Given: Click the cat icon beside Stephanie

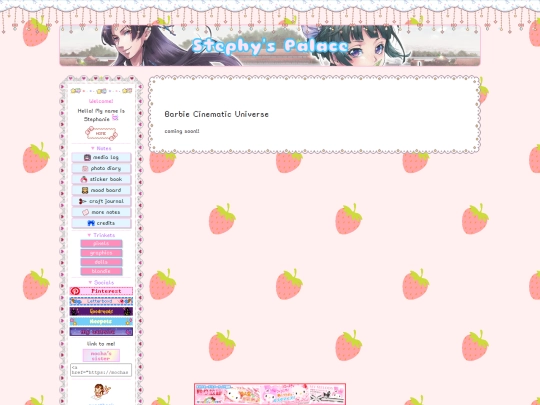Looking at the screenshot, I should pos(115,118).
